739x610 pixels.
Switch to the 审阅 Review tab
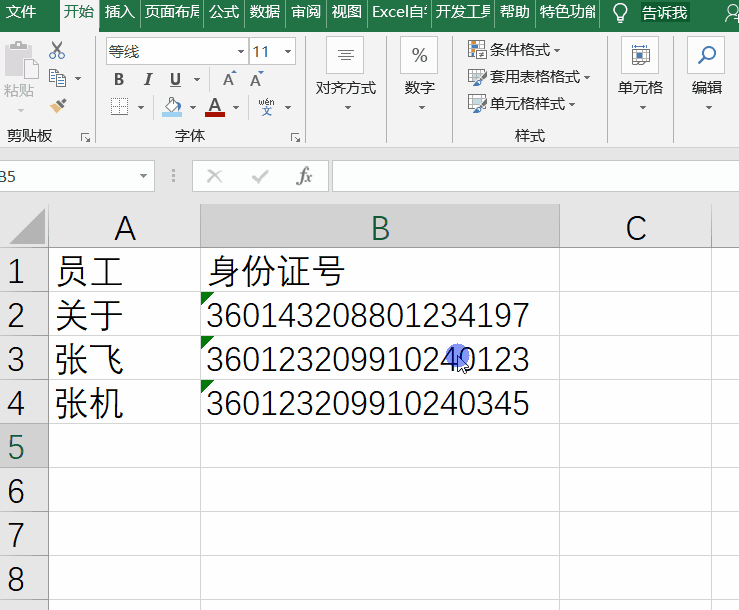pos(305,11)
